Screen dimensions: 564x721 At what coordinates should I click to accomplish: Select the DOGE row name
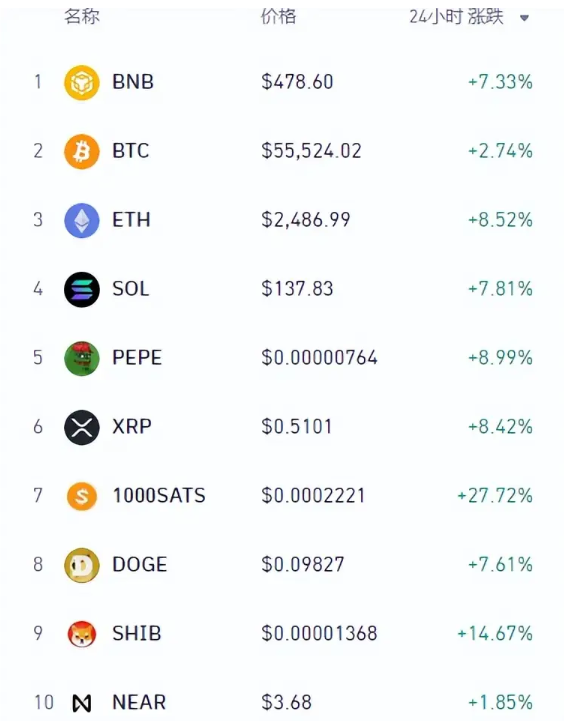(140, 565)
